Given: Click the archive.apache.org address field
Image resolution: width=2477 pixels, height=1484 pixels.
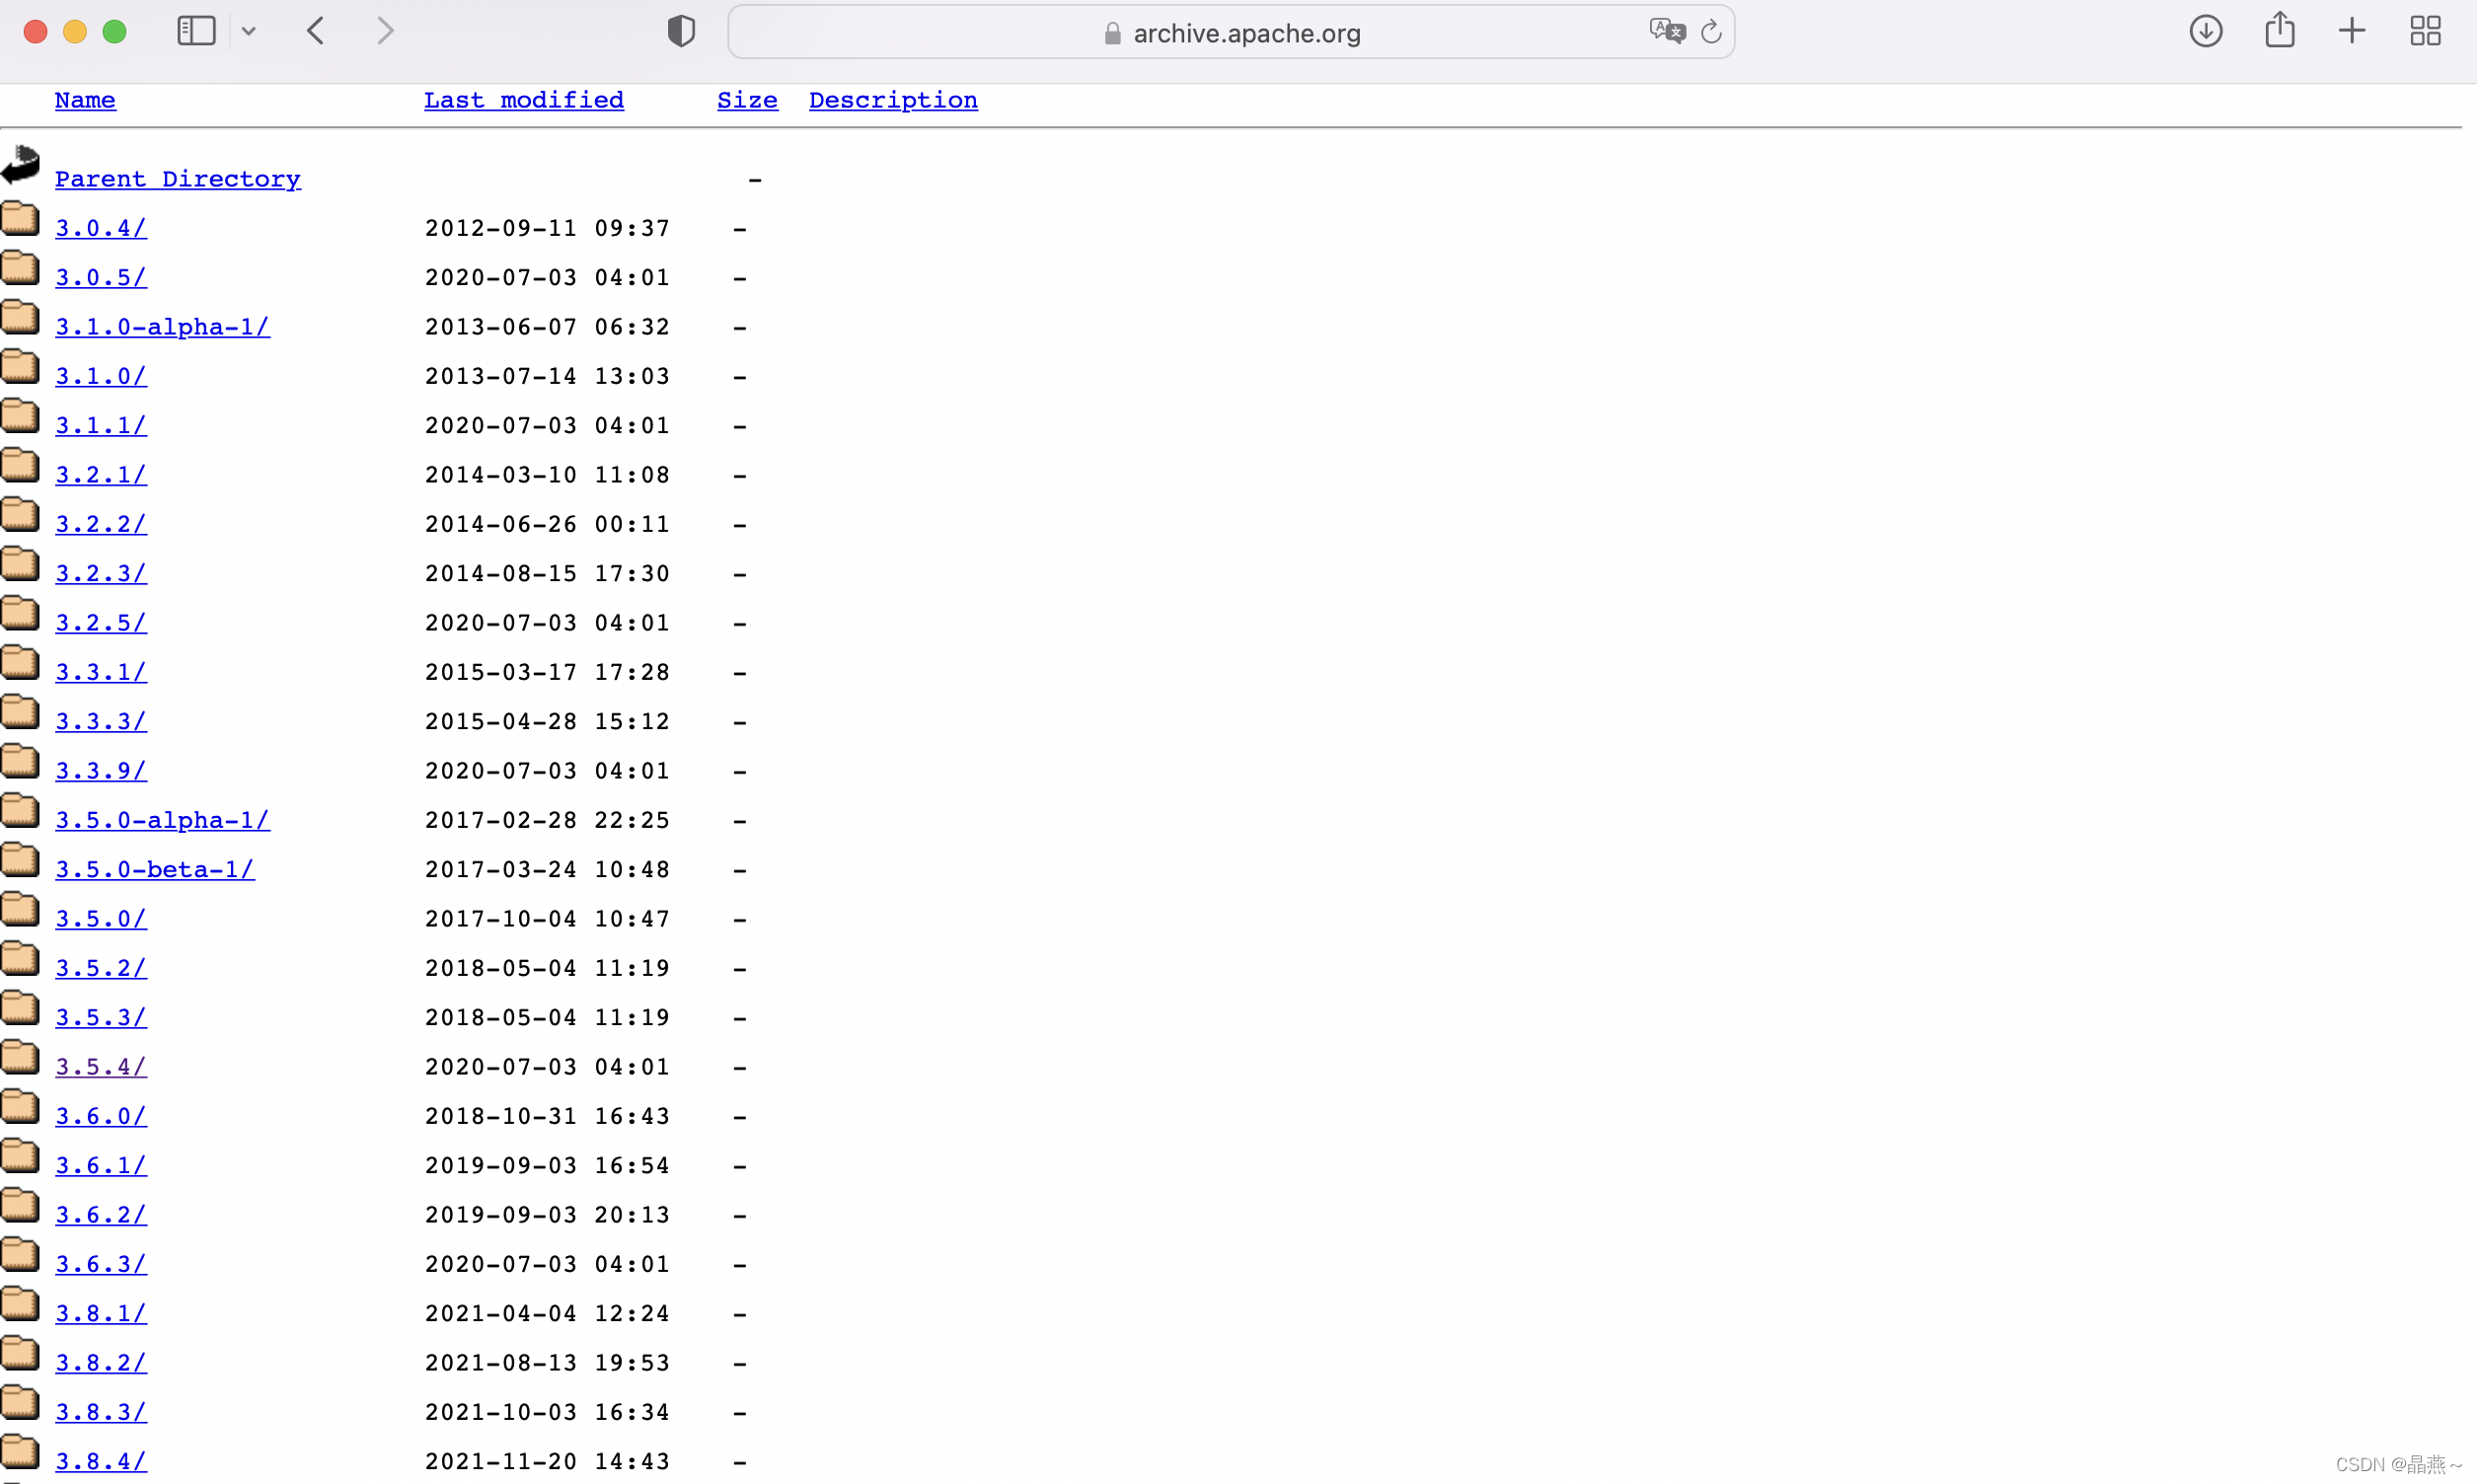Looking at the screenshot, I should click(x=1245, y=33).
